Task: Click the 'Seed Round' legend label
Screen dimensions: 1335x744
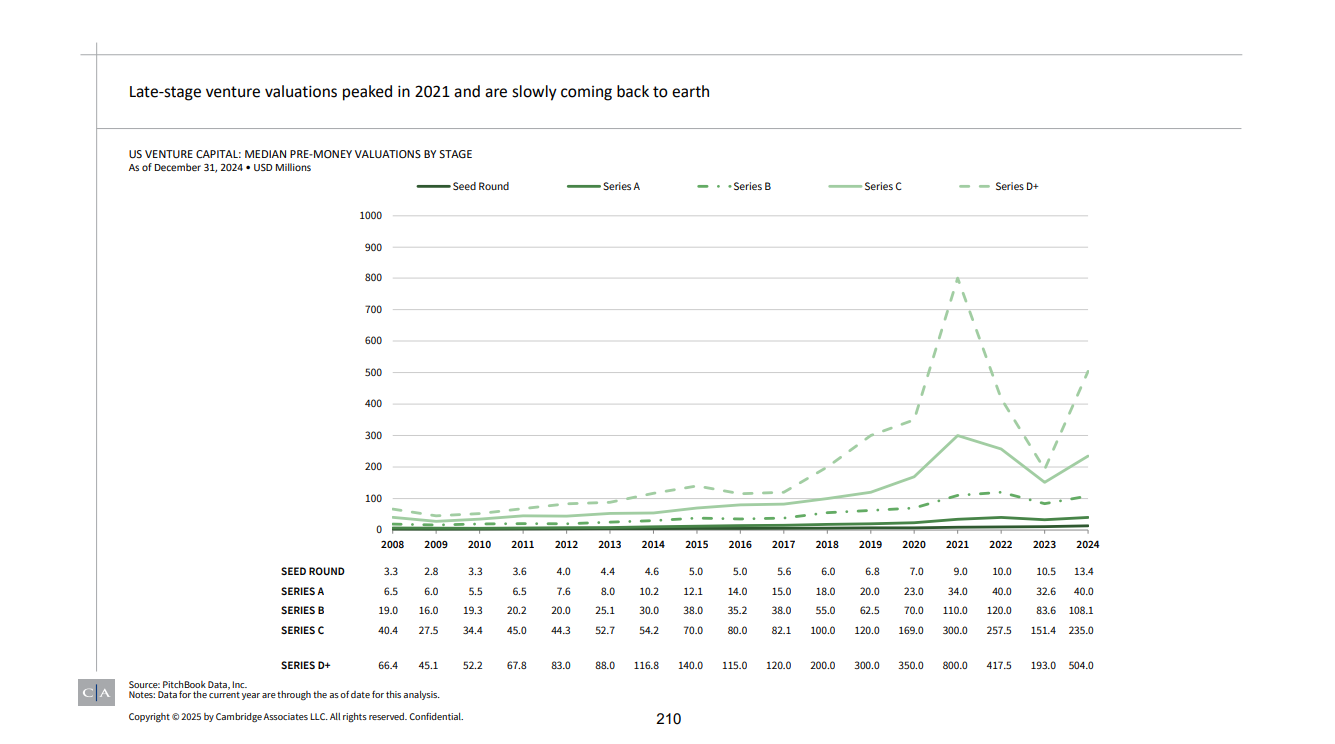Action: click(x=480, y=187)
